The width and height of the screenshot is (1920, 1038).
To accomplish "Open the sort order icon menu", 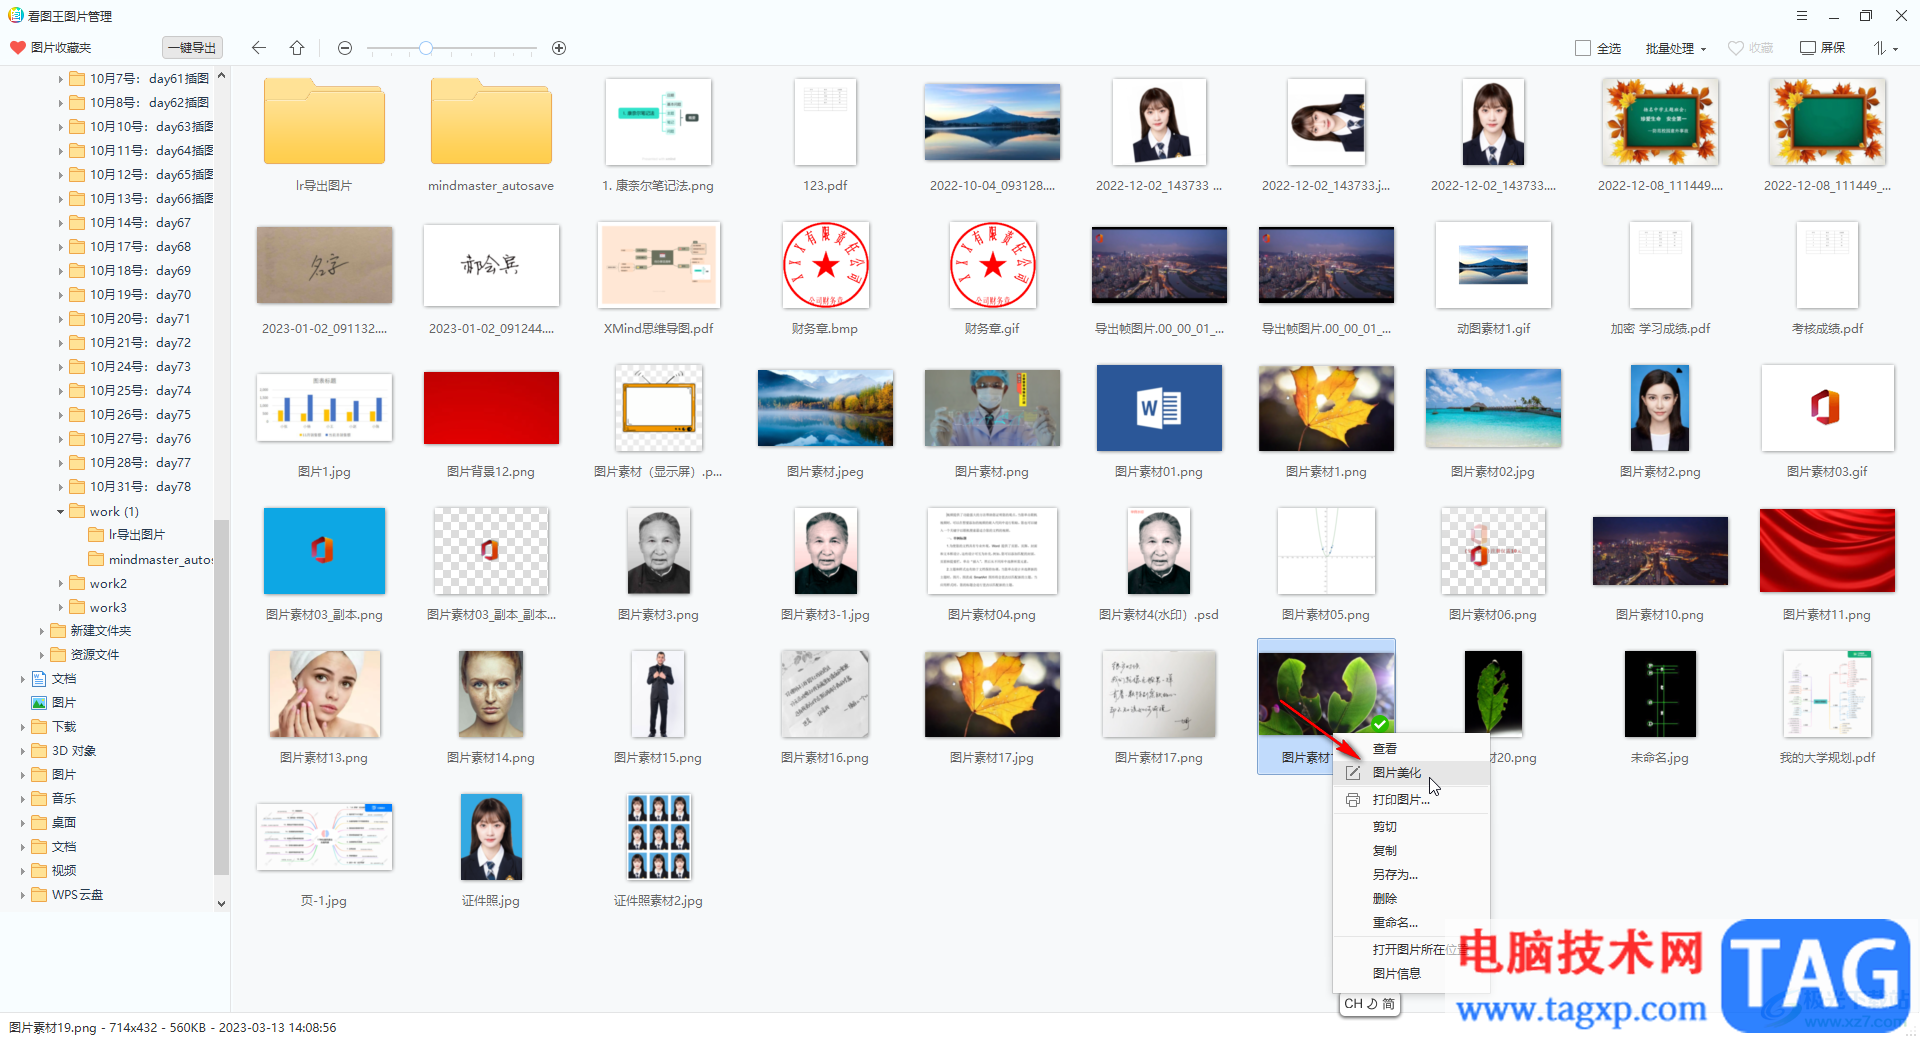I will (x=1885, y=48).
